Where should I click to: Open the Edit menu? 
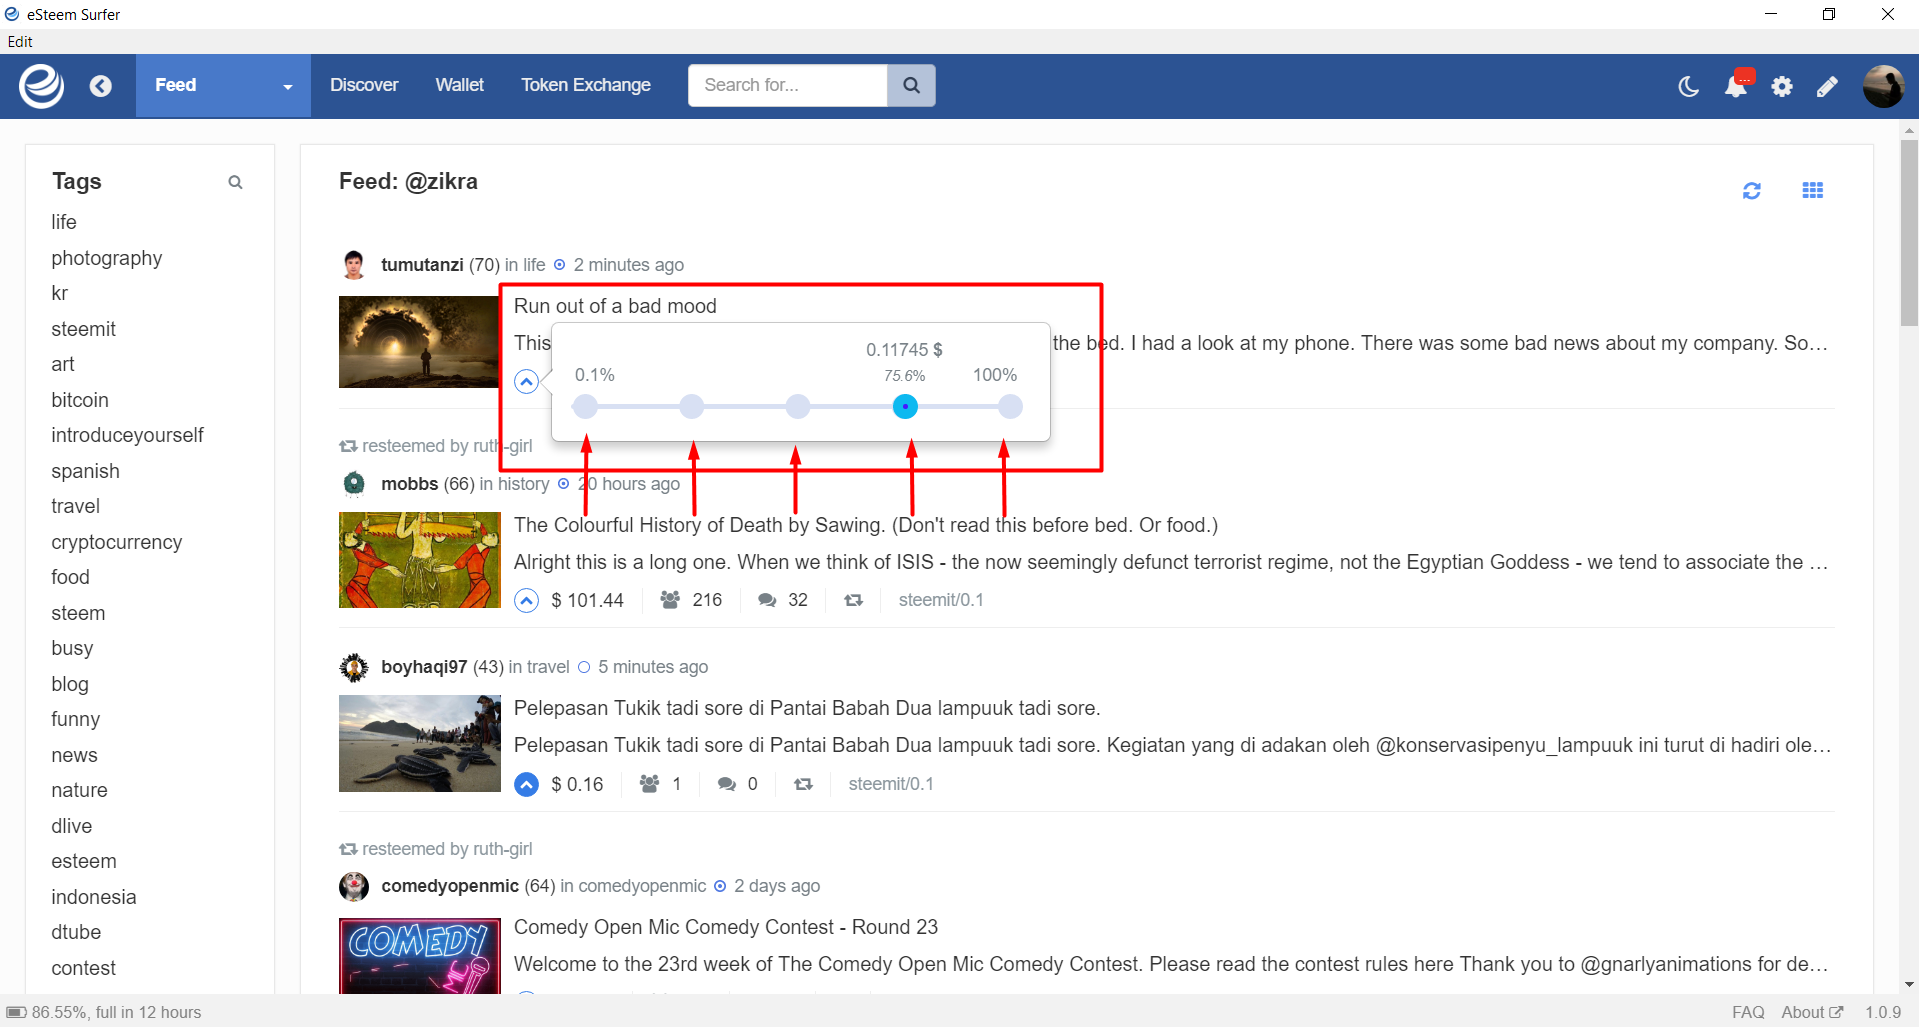[20, 42]
